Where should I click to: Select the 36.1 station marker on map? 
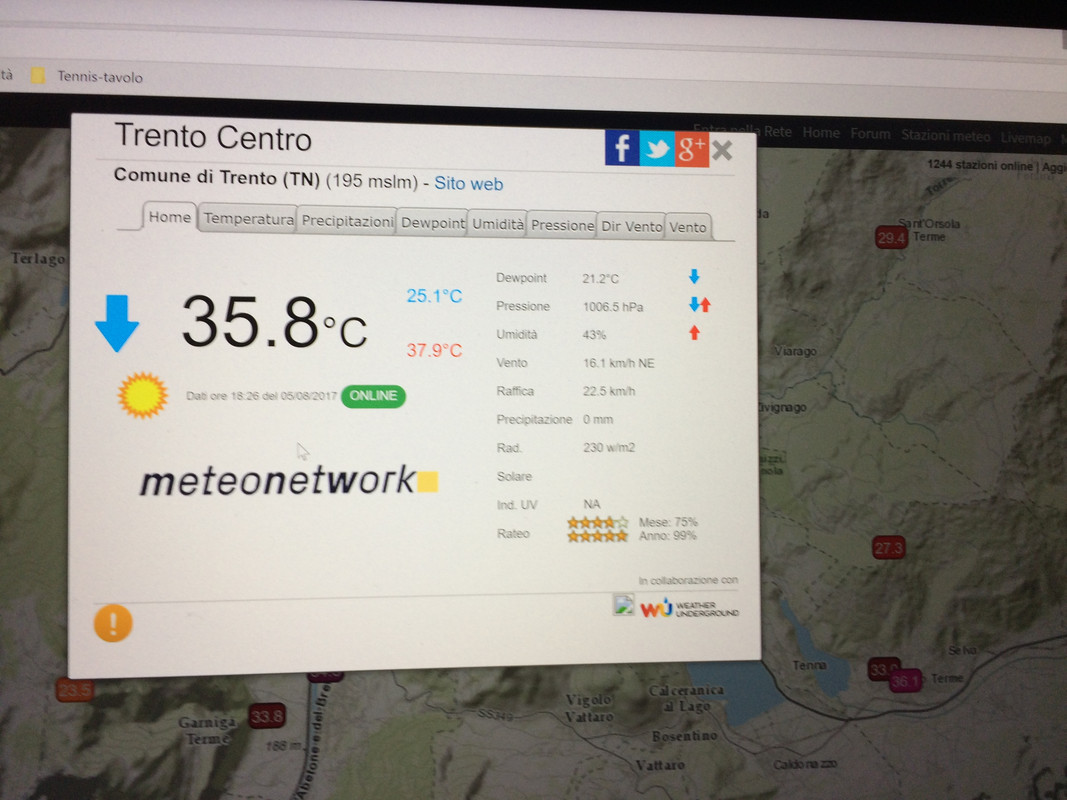point(906,680)
